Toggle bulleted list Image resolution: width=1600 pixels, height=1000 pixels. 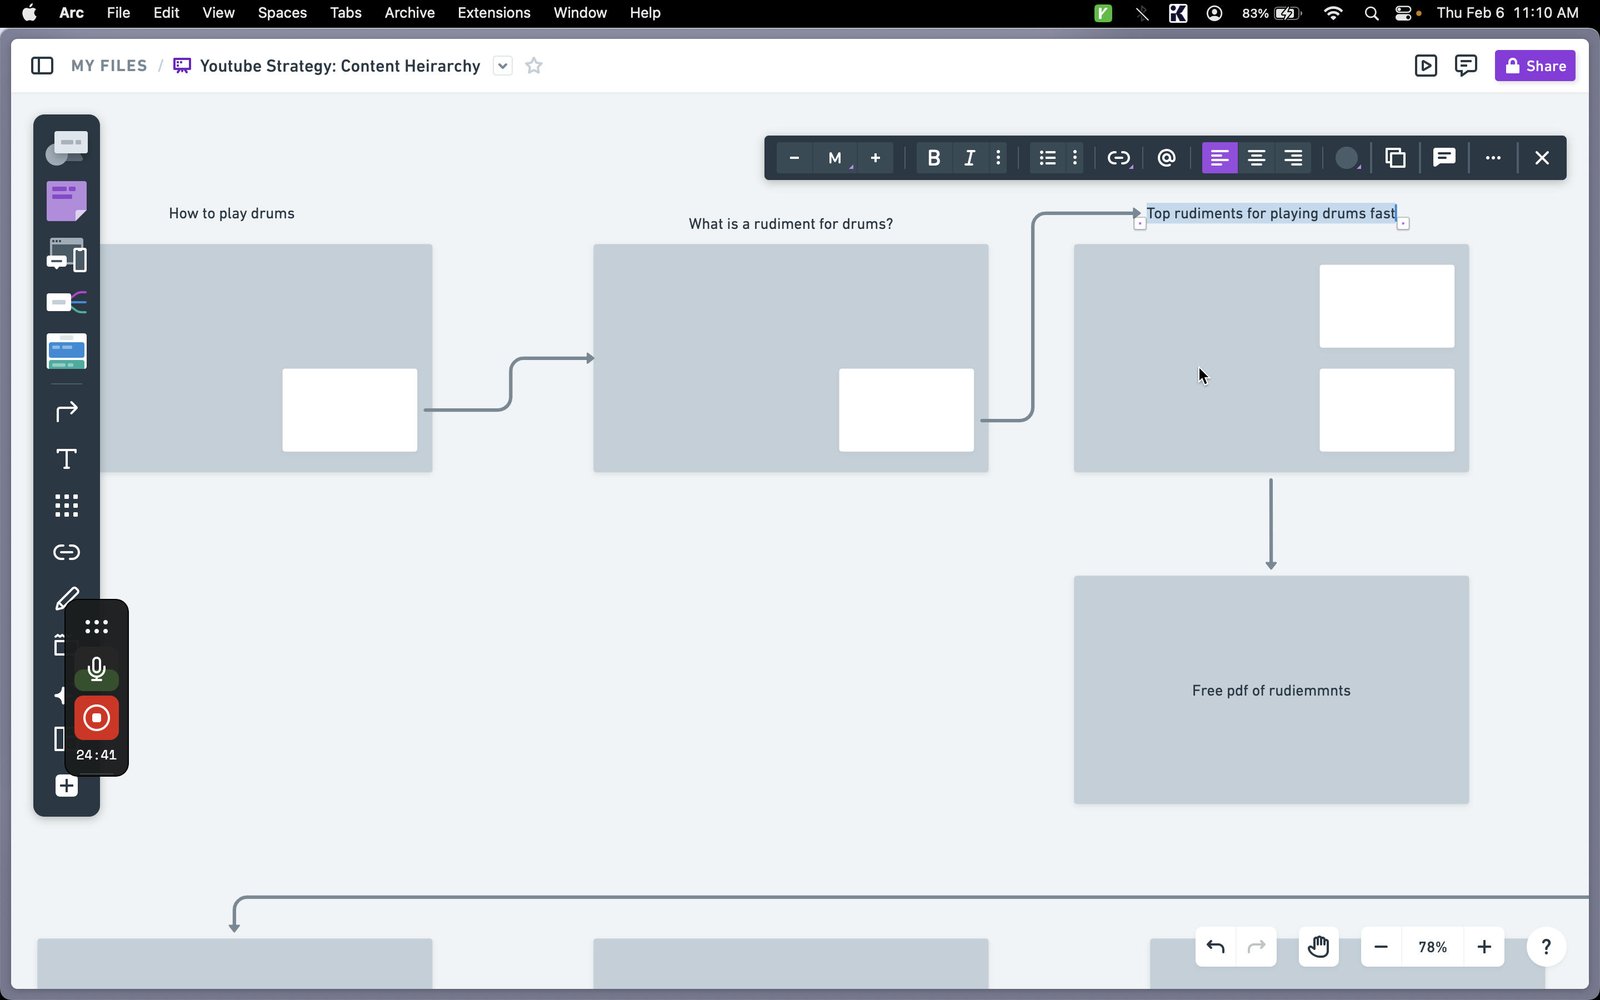pyautogui.click(x=1047, y=158)
